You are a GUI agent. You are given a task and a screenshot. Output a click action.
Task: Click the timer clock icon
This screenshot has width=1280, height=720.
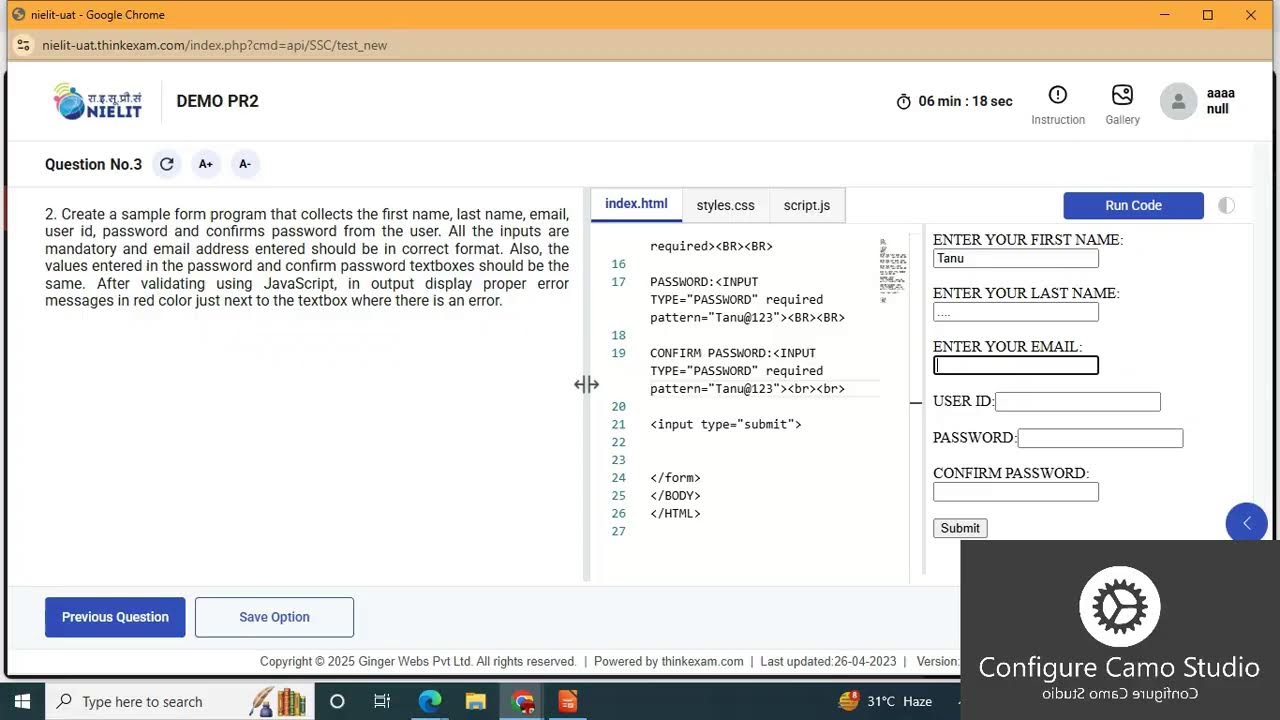pos(904,101)
